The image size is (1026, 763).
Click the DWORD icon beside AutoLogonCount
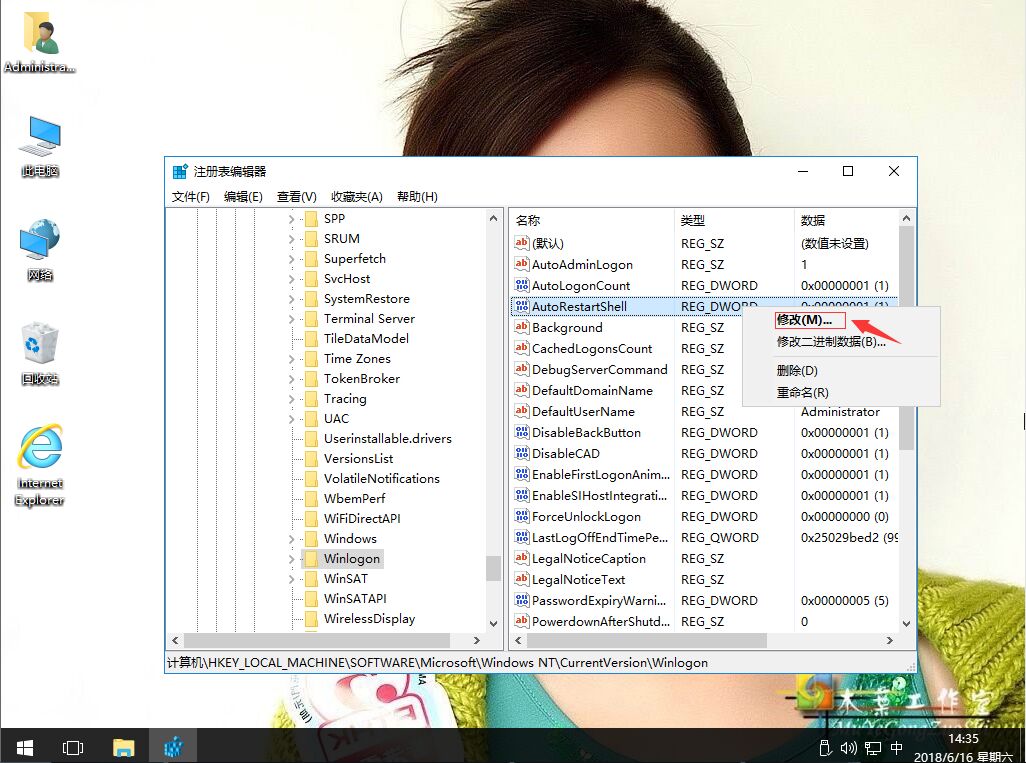coord(521,285)
